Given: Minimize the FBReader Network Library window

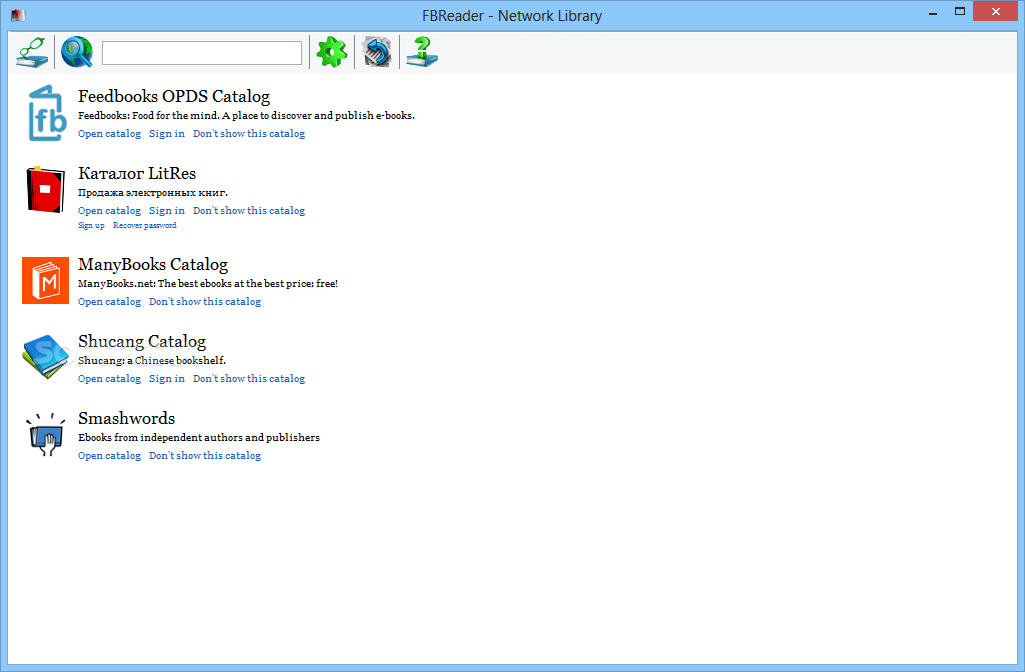Looking at the screenshot, I should (933, 12).
